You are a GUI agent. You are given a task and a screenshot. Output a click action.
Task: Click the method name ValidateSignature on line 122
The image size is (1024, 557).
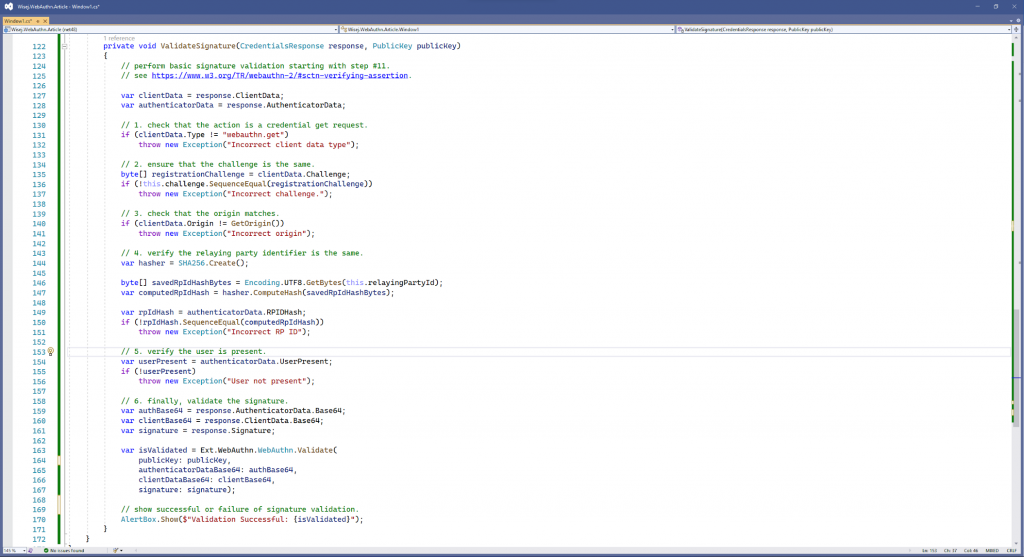(x=198, y=46)
